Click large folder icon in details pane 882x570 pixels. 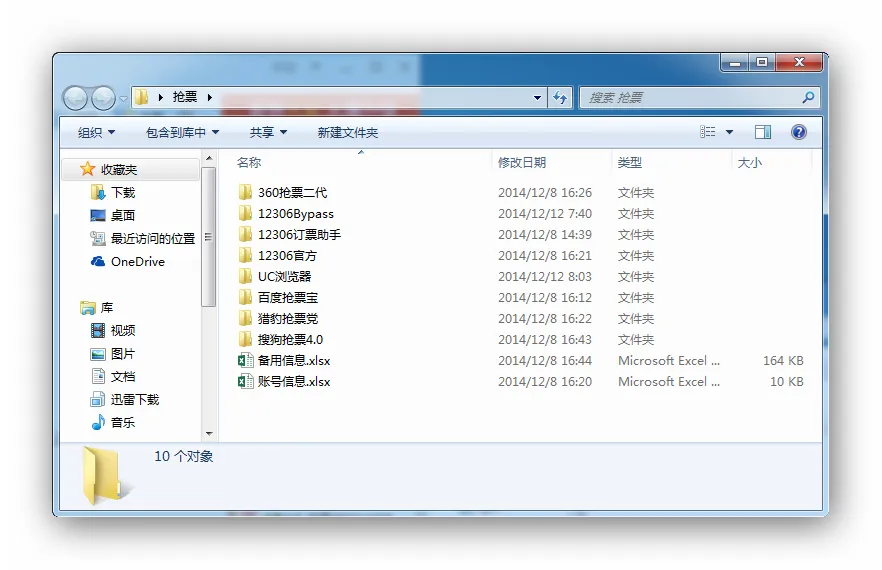click(103, 475)
